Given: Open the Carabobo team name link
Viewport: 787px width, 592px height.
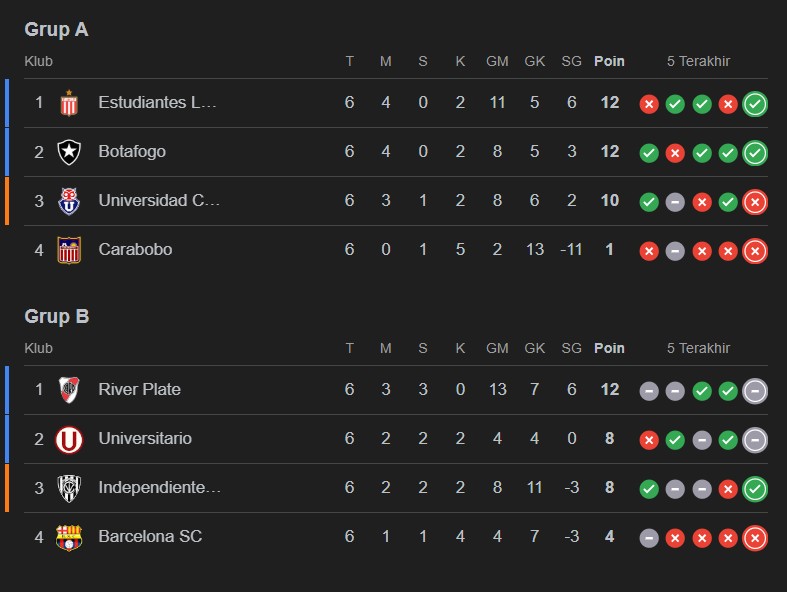Looking at the screenshot, I should [135, 250].
